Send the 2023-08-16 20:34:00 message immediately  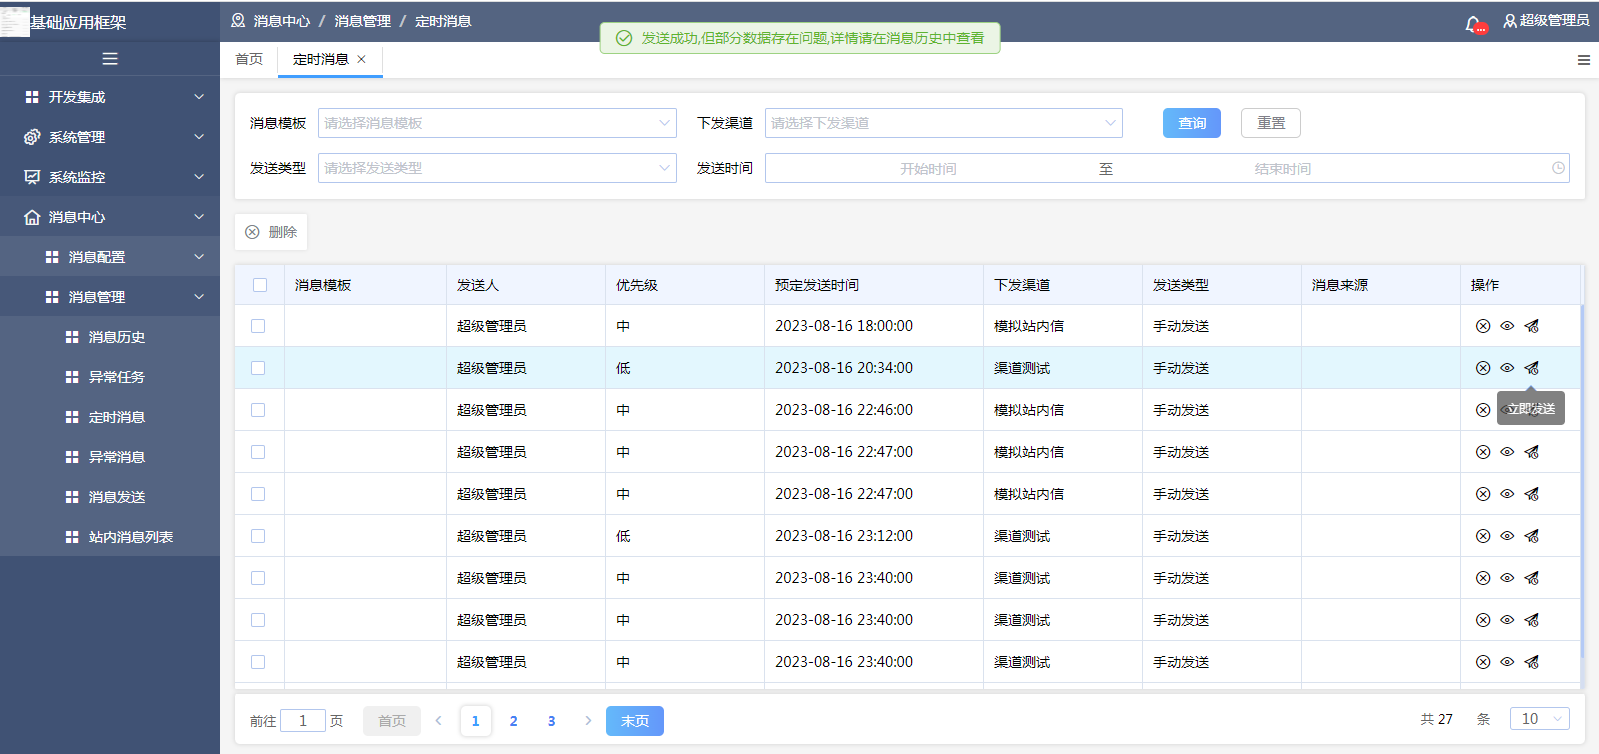coord(1532,368)
